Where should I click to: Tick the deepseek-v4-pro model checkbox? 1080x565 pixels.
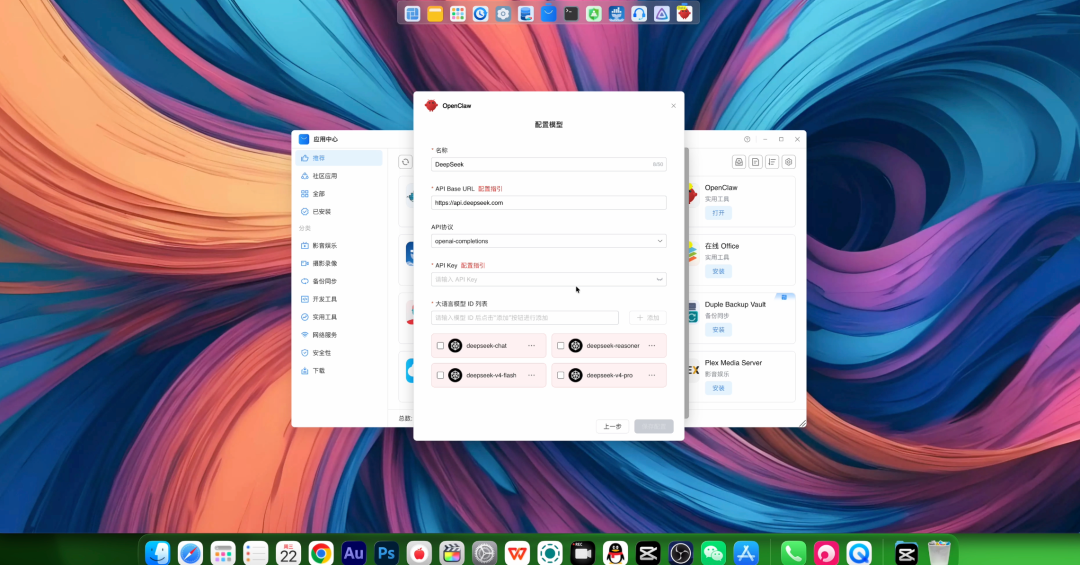click(x=561, y=376)
